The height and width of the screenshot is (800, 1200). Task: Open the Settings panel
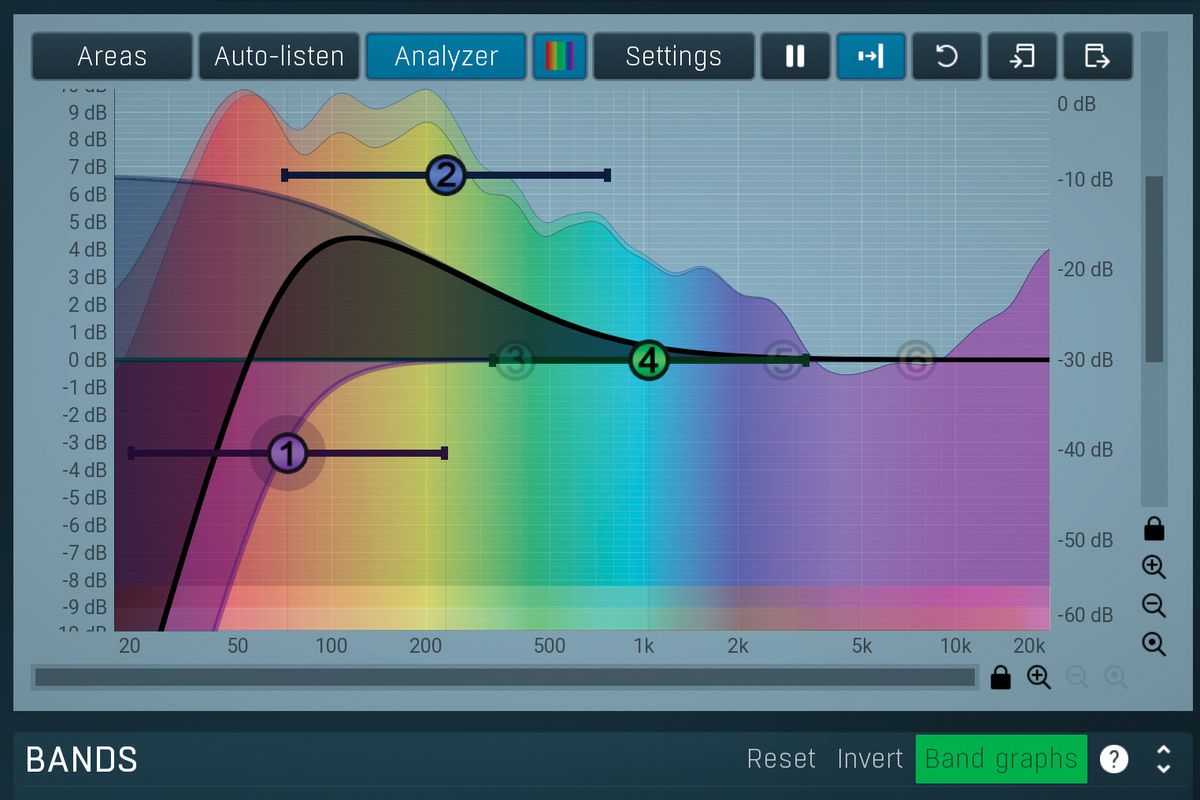[x=674, y=57]
